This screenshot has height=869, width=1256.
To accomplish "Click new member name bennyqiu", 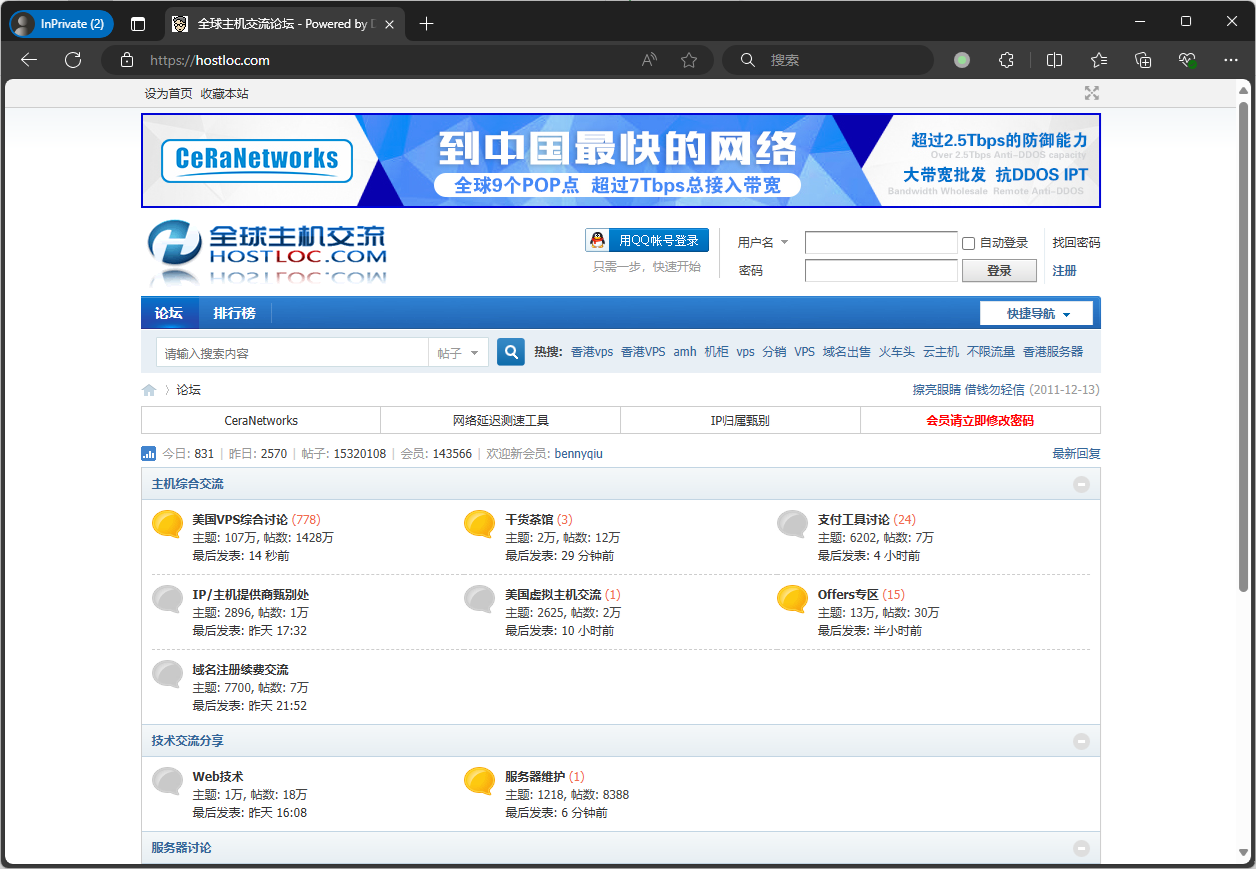I will 579,454.
